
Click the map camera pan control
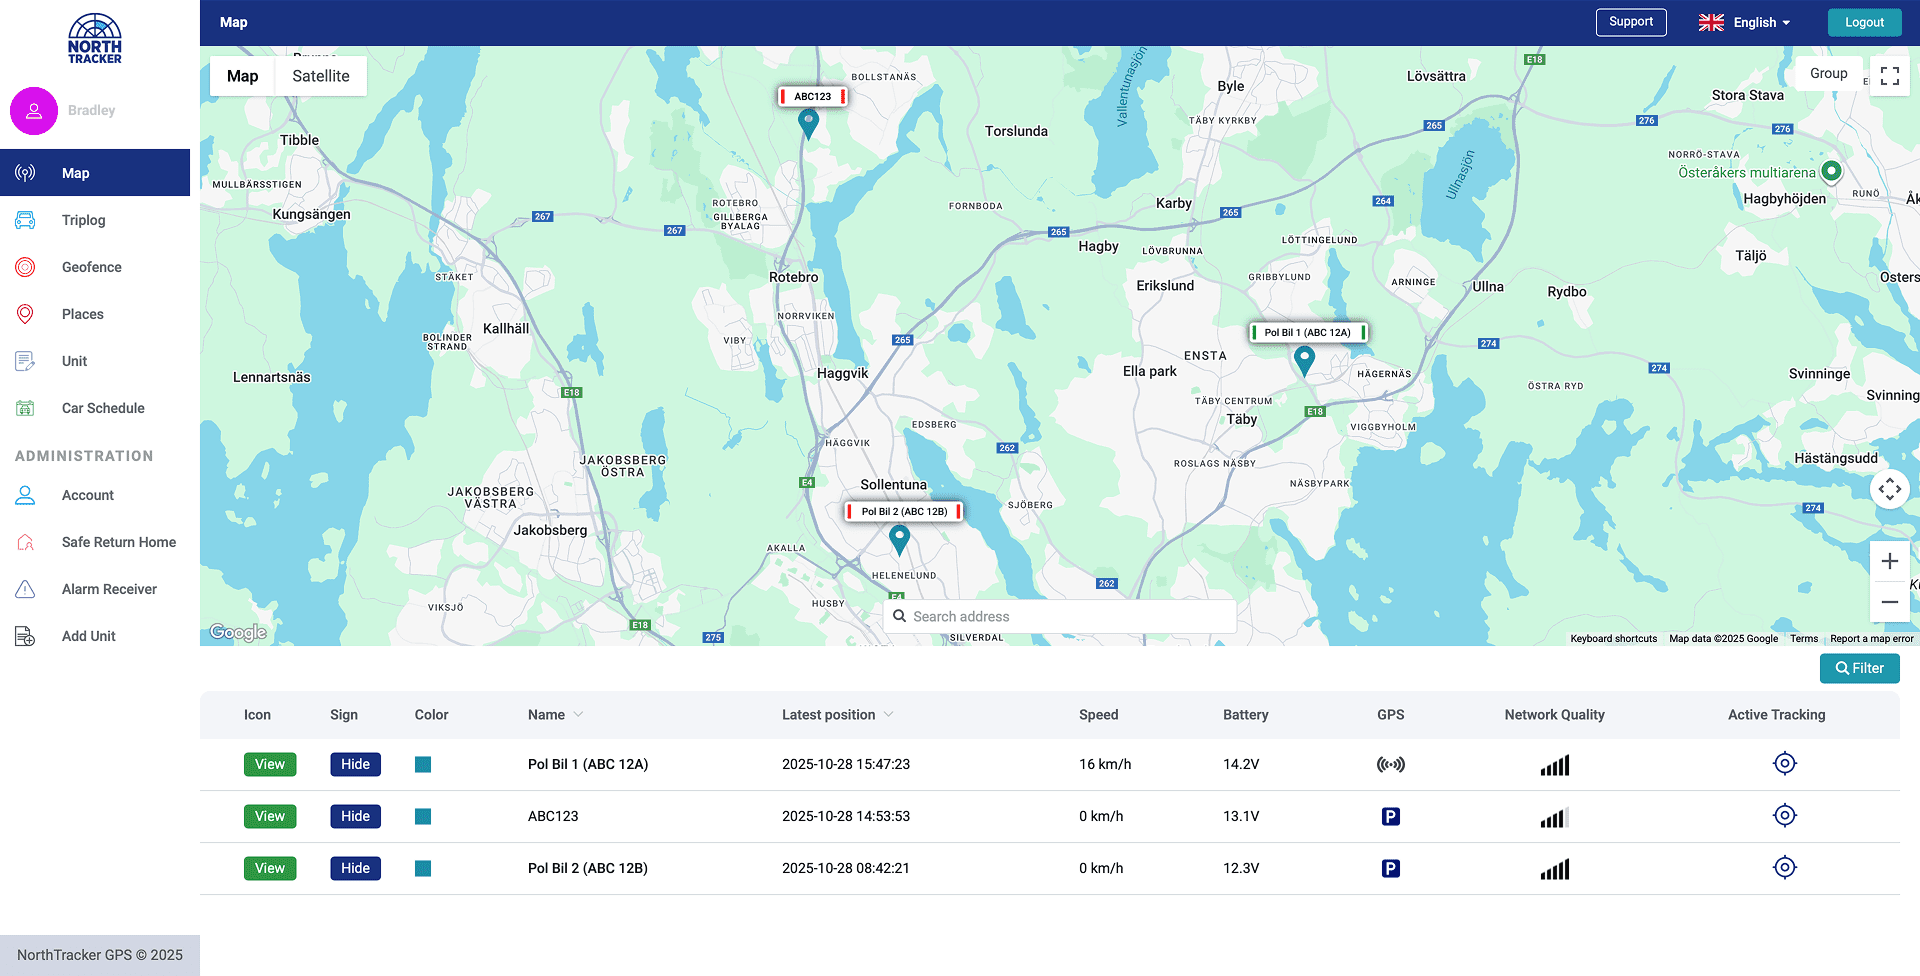pos(1889,489)
